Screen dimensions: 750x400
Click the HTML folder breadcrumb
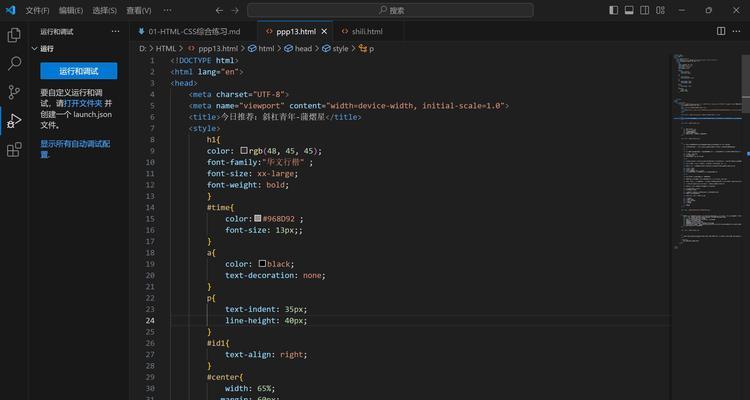point(166,48)
